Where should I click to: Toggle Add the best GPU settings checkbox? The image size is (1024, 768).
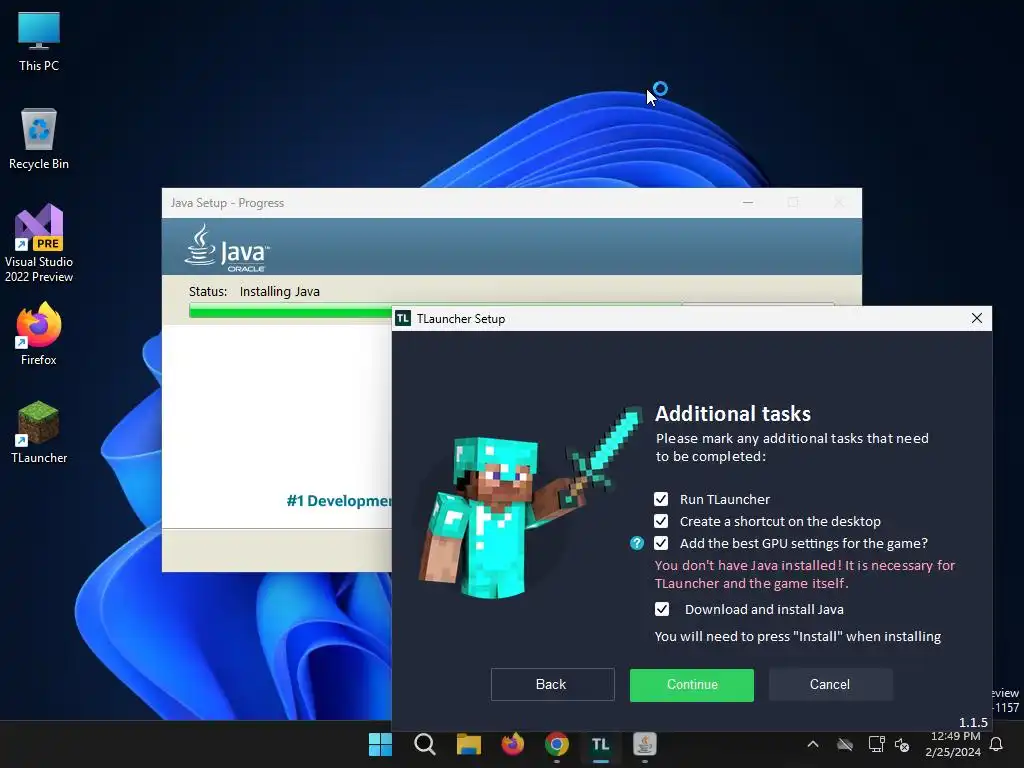(661, 543)
